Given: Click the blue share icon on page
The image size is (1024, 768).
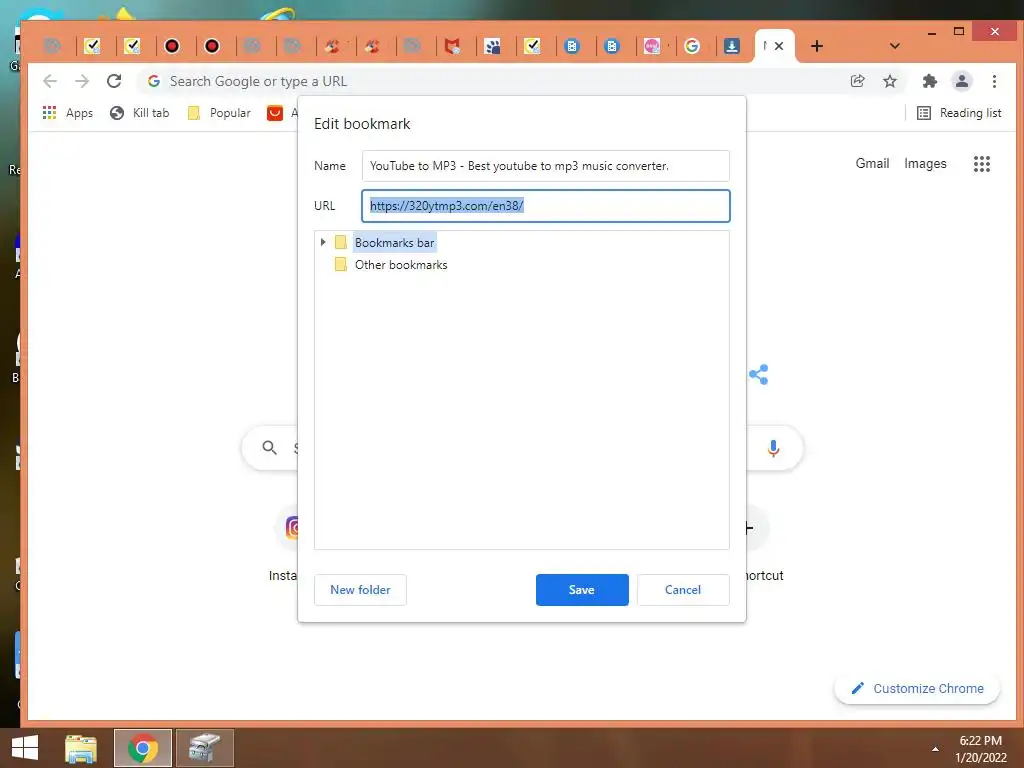Looking at the screenshot, I should pos(759,374).
